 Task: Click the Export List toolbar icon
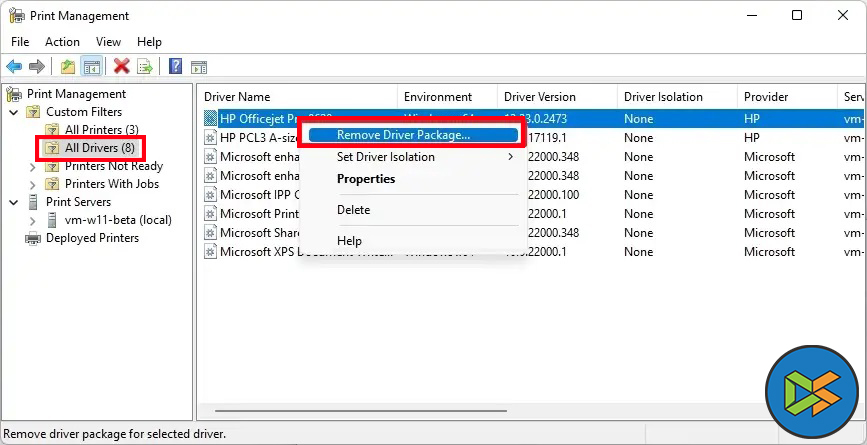click(145, 67)
